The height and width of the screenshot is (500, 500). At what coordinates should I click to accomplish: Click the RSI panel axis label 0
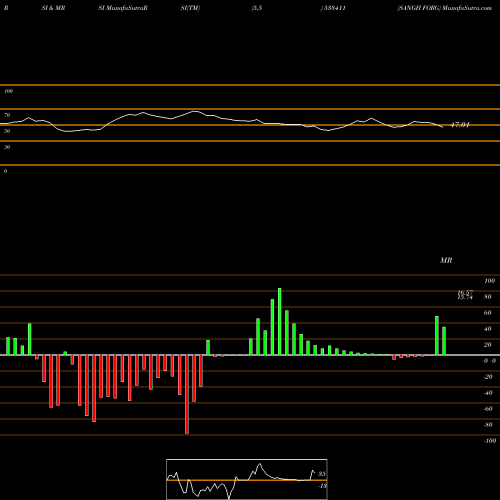click(5, 171)
